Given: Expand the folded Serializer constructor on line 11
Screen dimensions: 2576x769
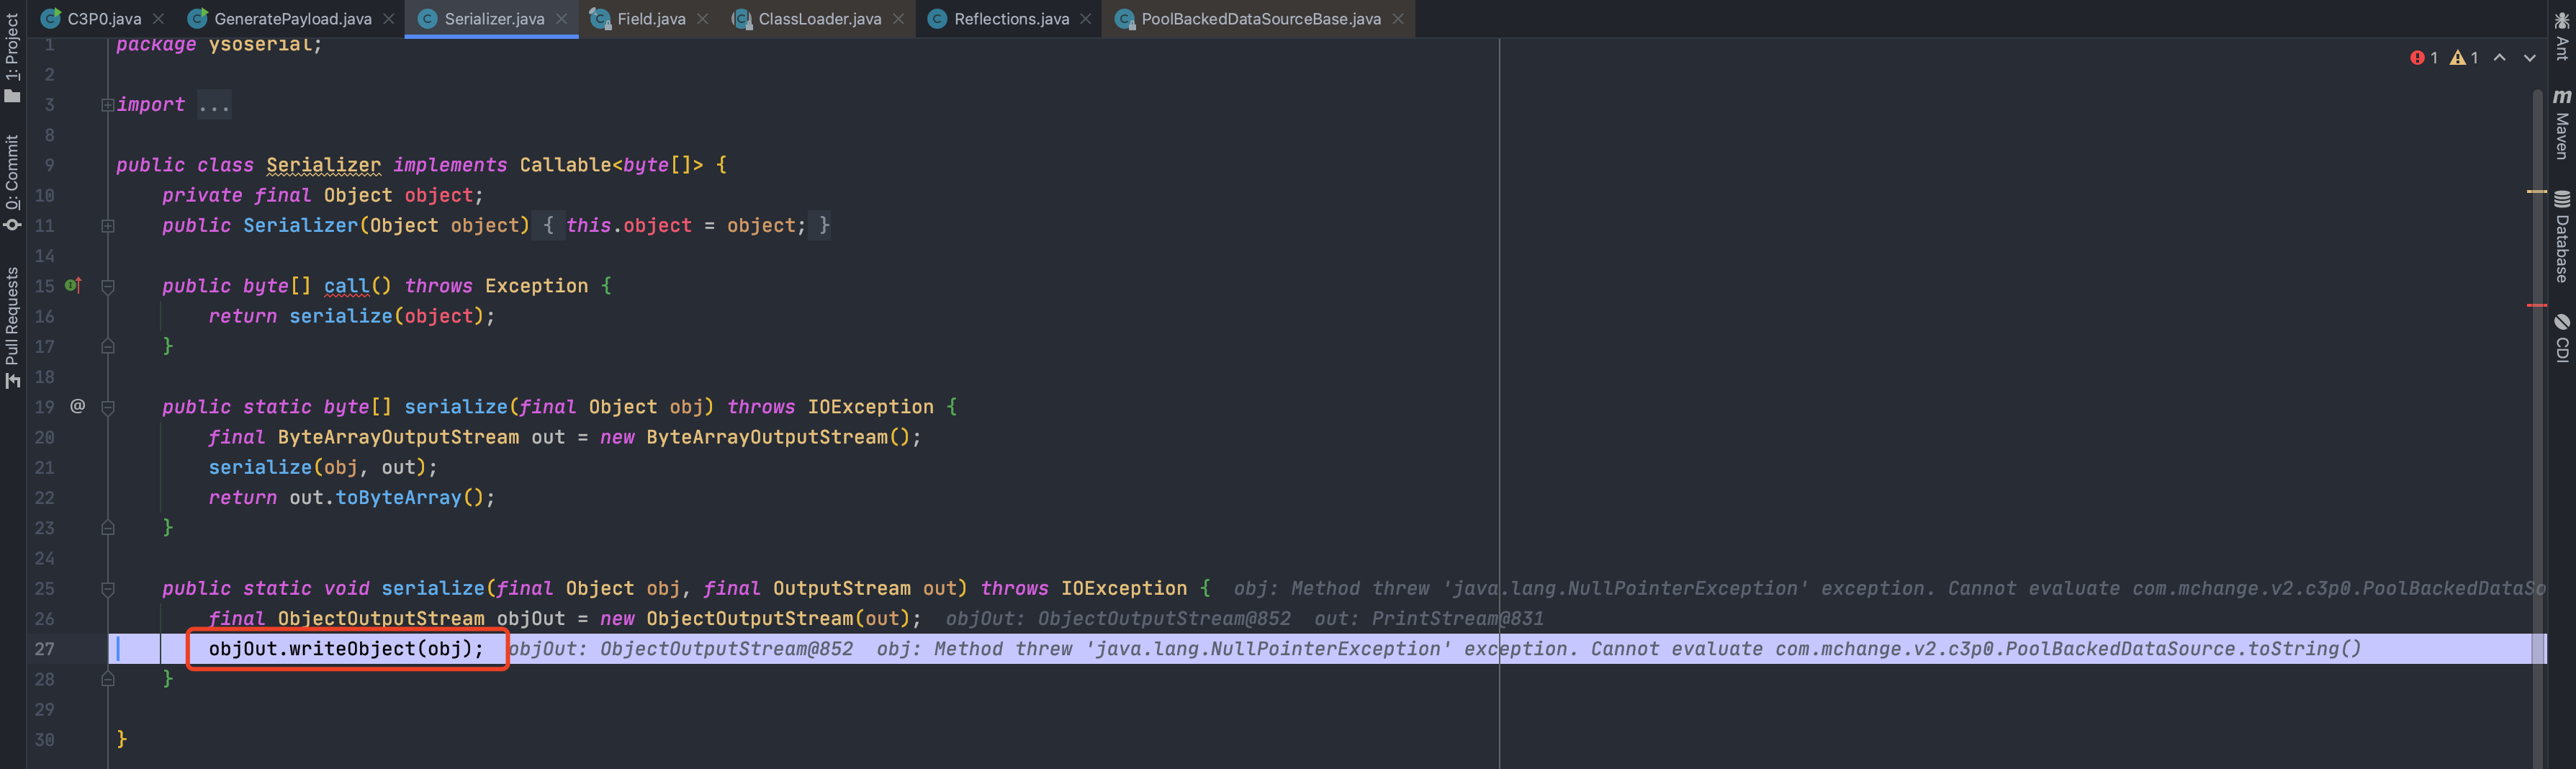Looking at the screenshot, I should click(x=107, y=226).
